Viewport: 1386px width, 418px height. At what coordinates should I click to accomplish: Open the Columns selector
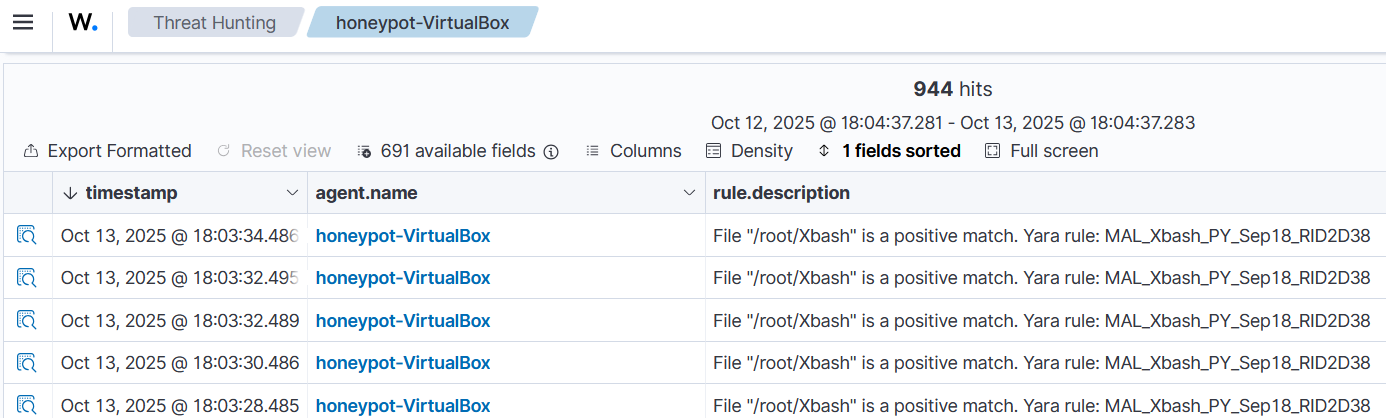pos(633,151)
